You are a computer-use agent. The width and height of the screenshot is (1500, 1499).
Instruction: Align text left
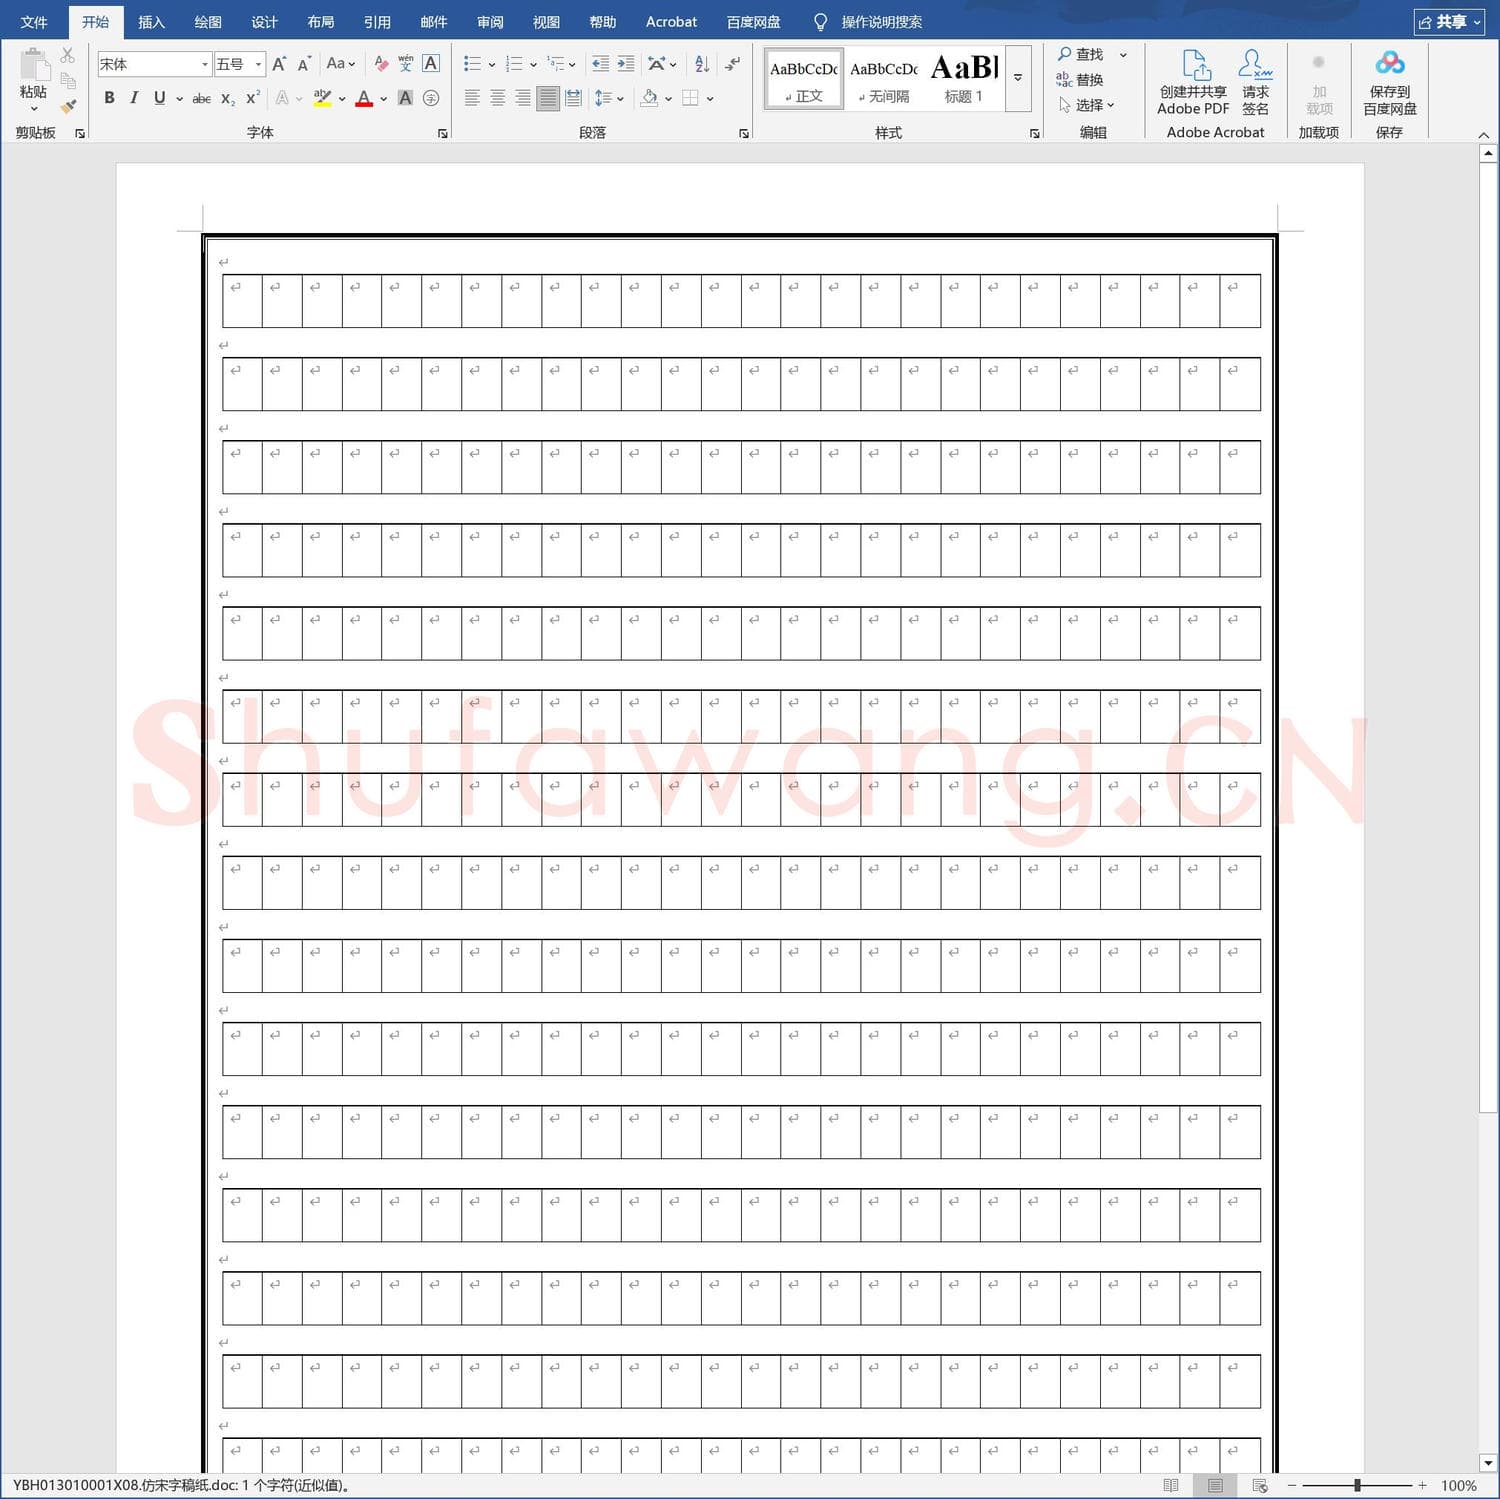click(x=472, y=98)
